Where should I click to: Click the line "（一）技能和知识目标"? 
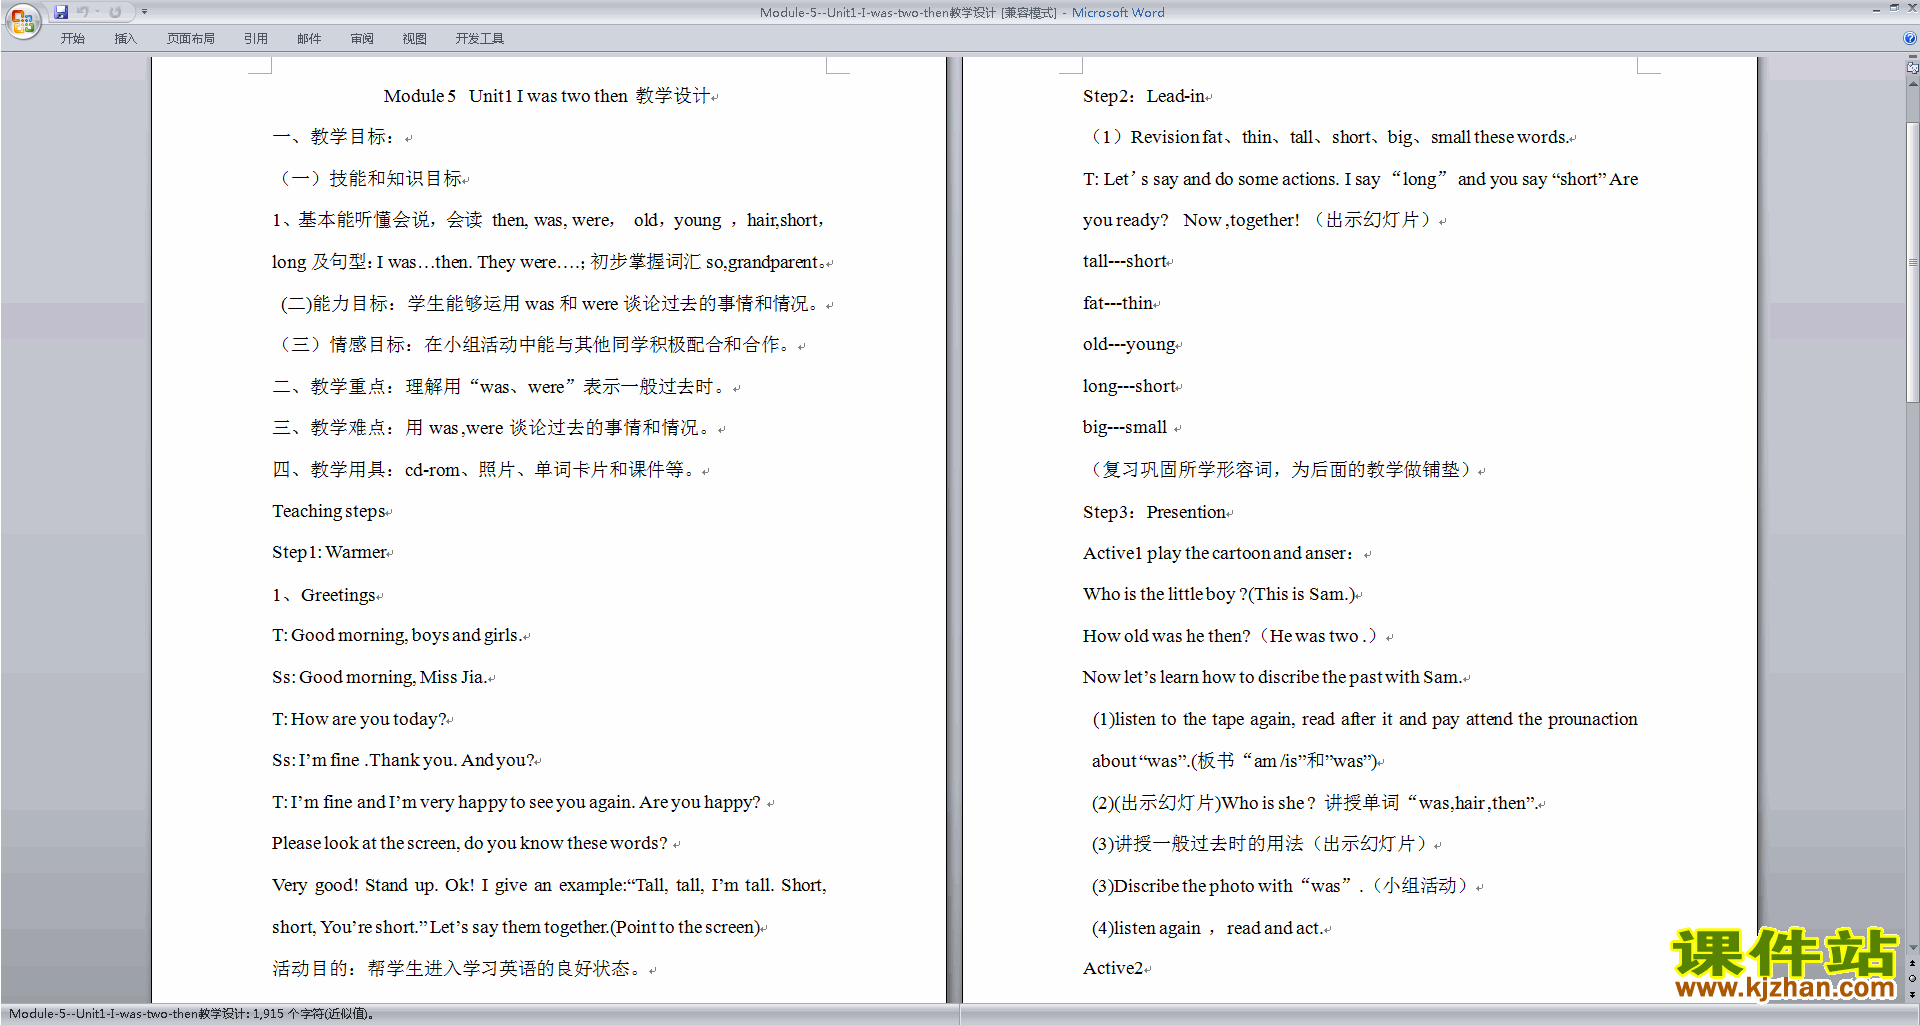pos(370,178)
